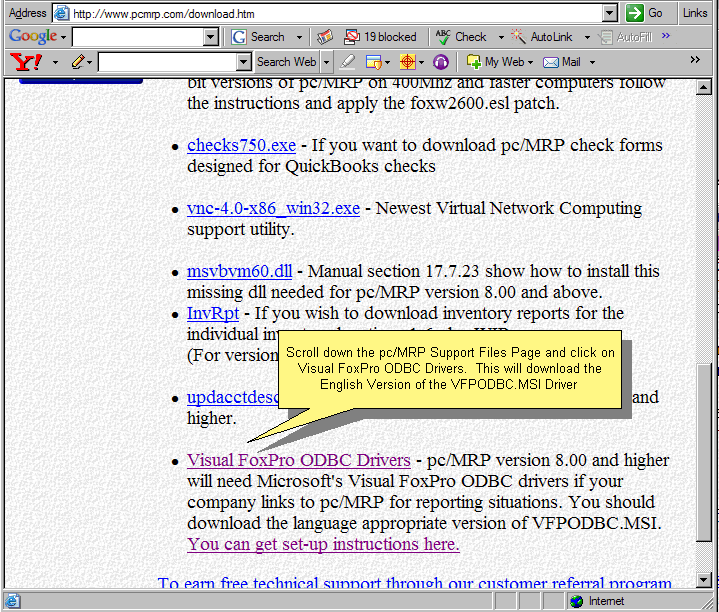Click the green Go arrow button
Screen dimensions: 719x612
point(635,13)
